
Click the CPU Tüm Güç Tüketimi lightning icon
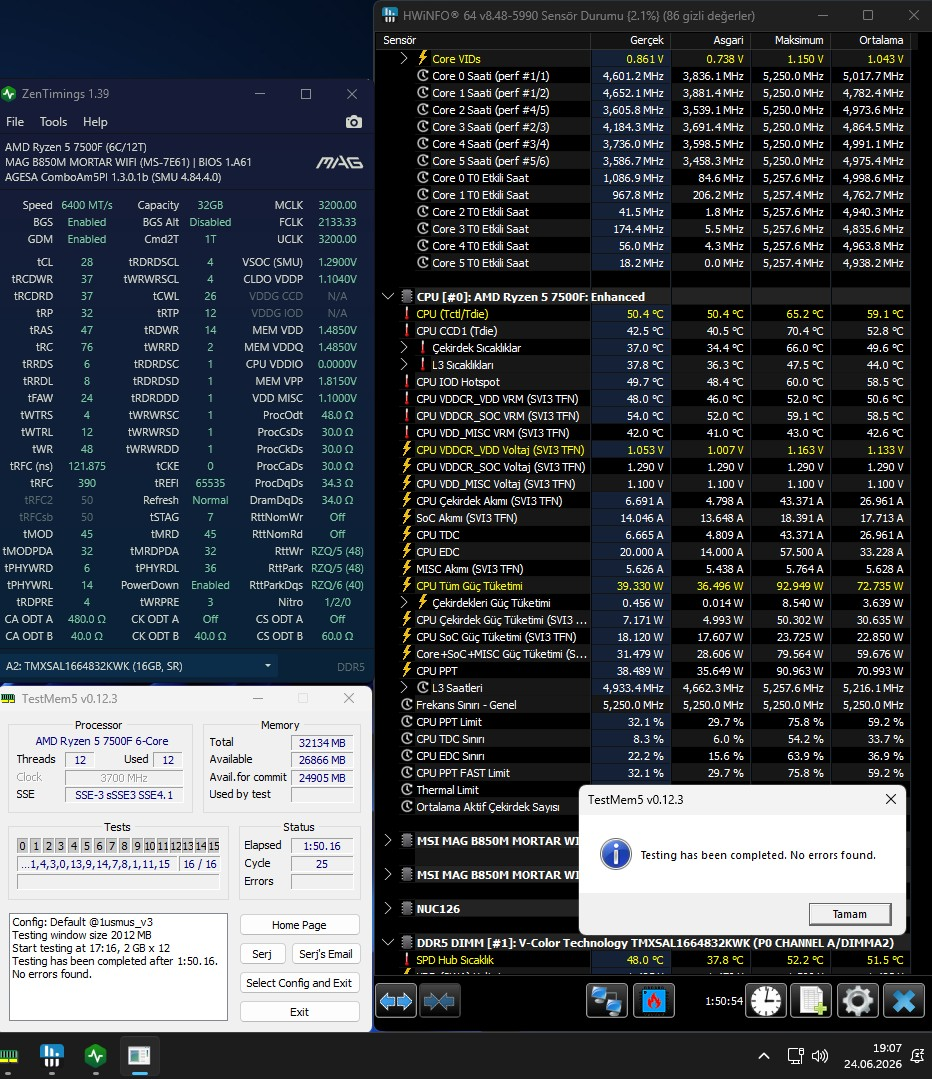coord(407,586)
